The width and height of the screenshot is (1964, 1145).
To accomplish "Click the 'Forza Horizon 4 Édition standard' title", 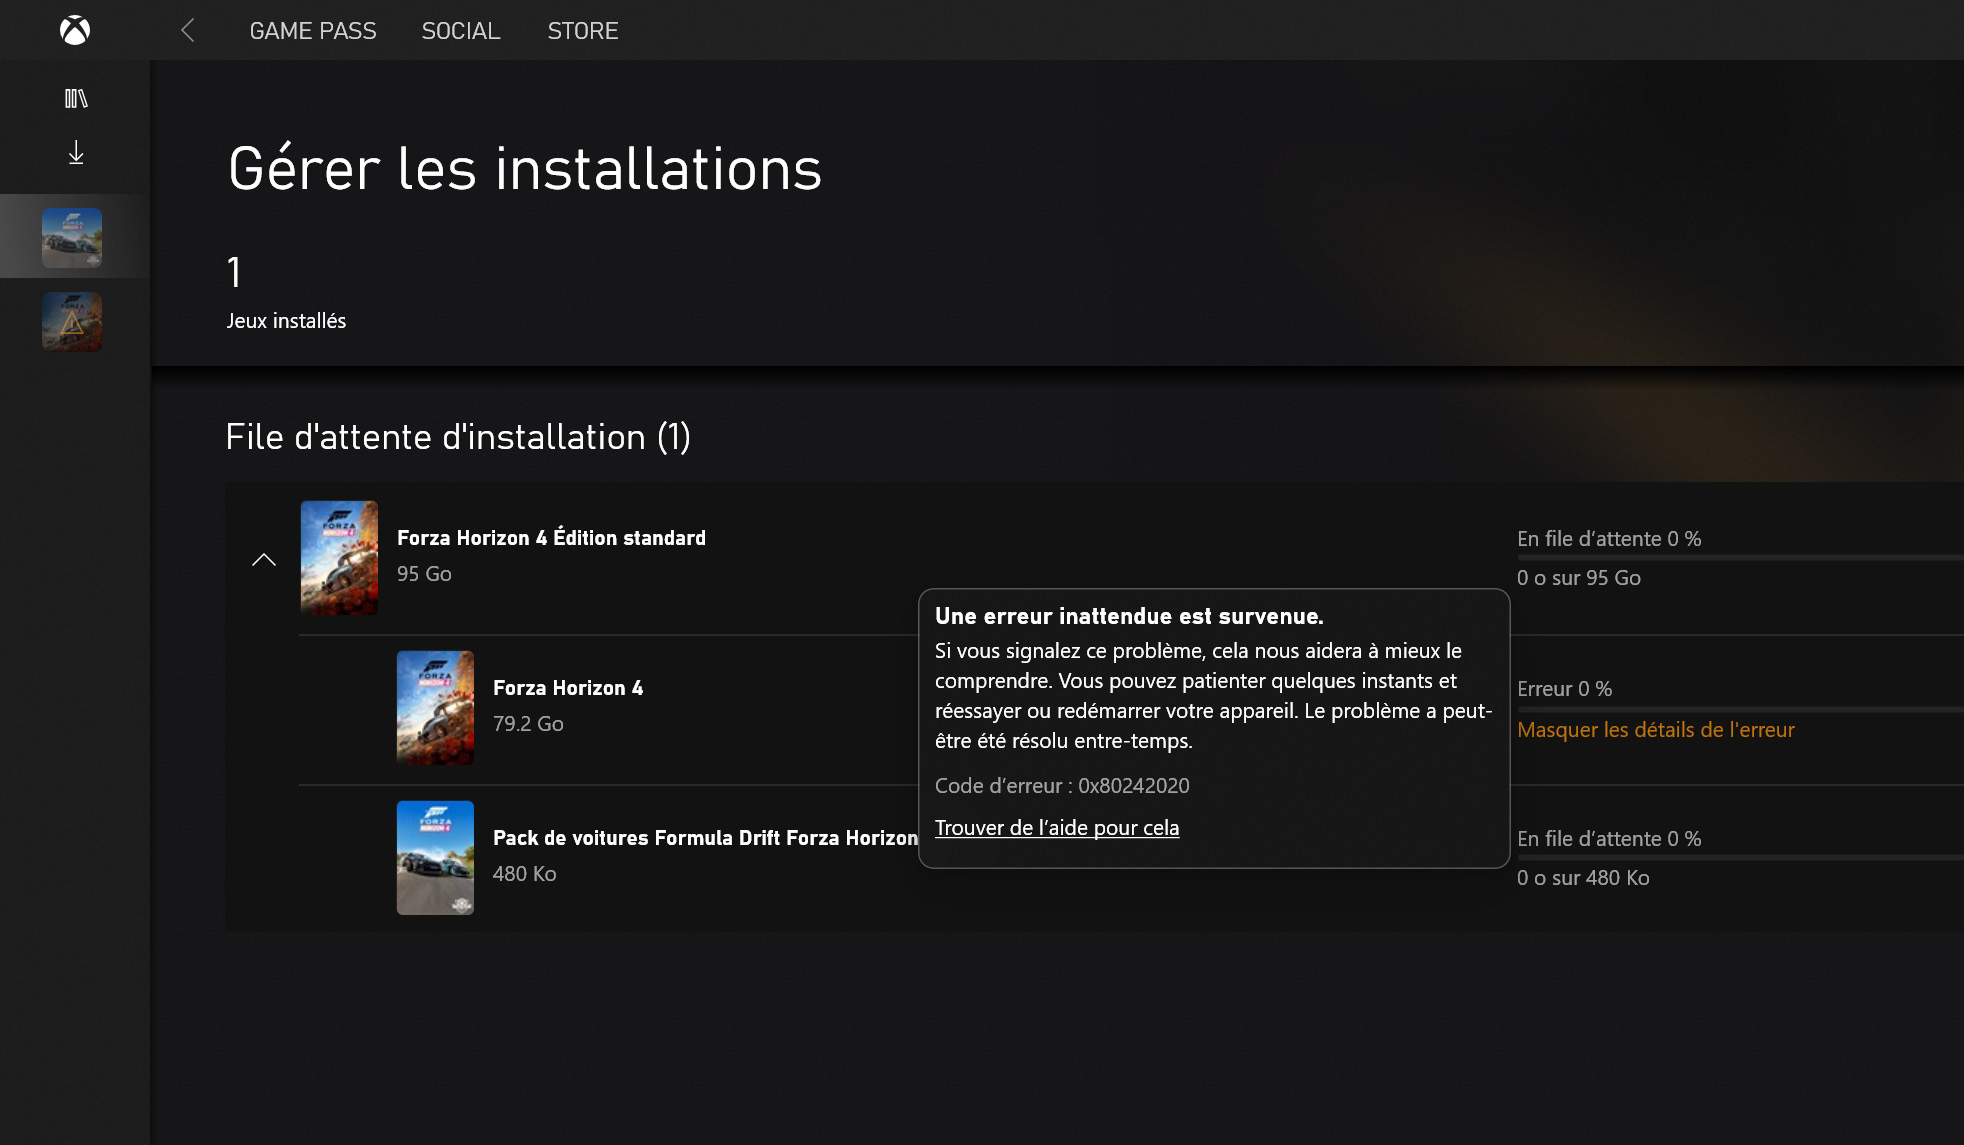I will click(551, 538).
